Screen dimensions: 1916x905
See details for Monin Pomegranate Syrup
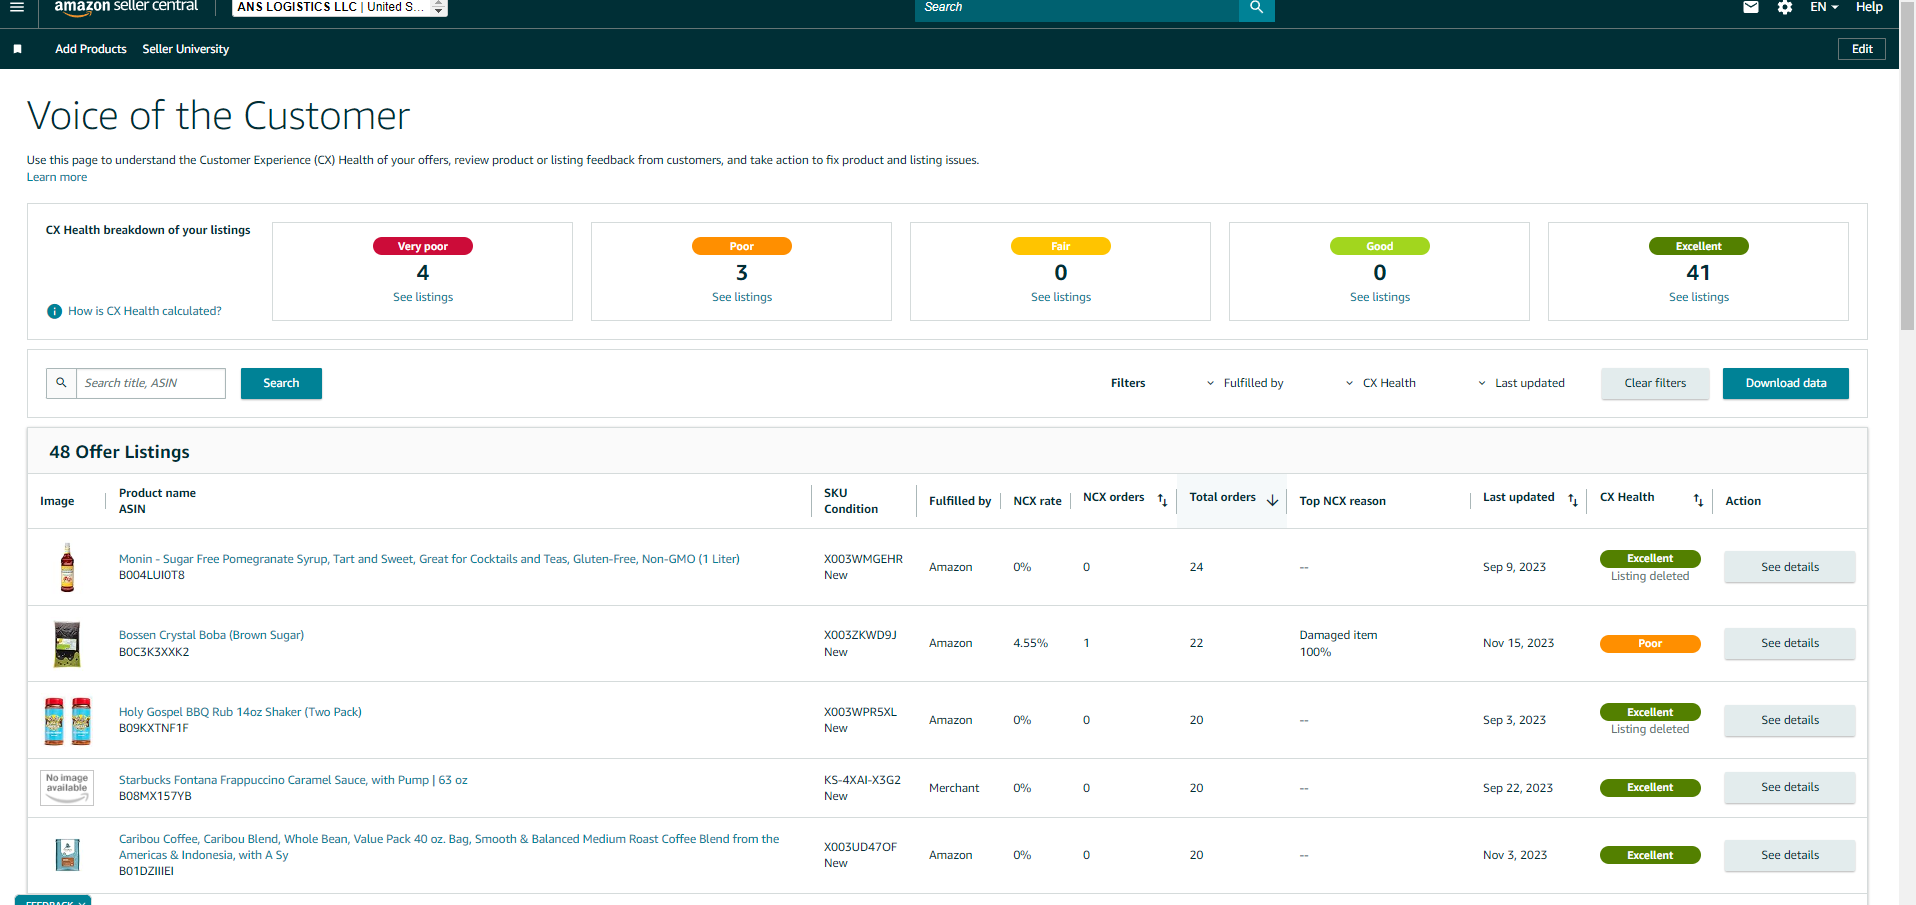click(x=1790, y=567)
